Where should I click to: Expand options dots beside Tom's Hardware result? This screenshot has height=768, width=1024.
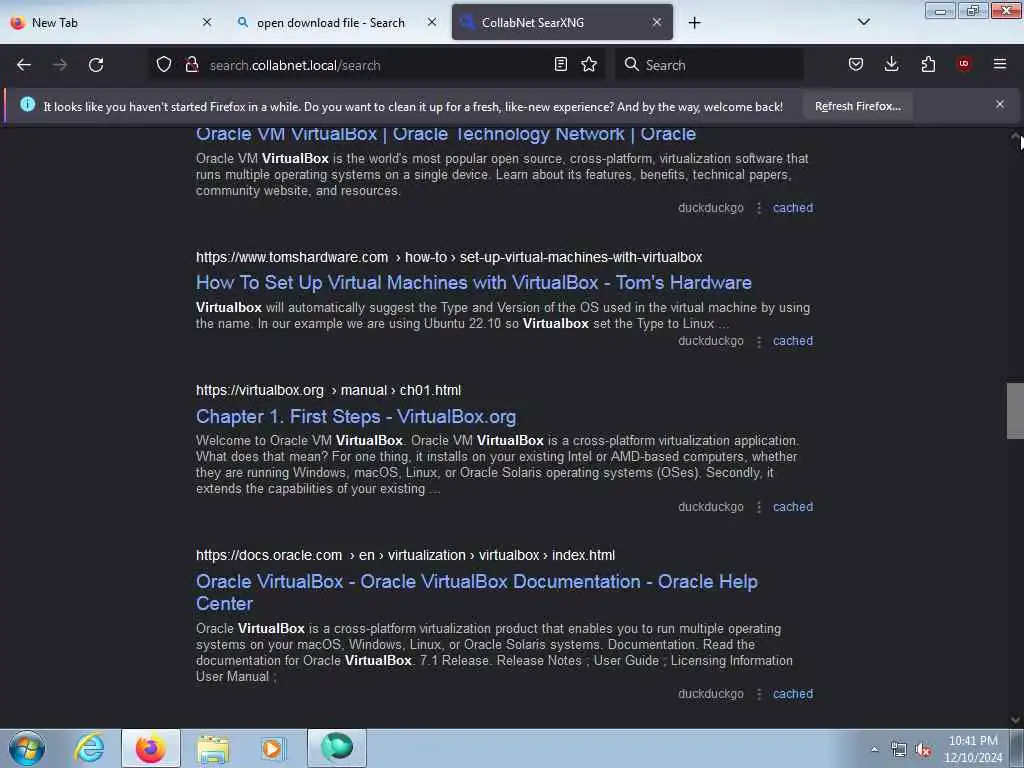click(x=759, y=342)
